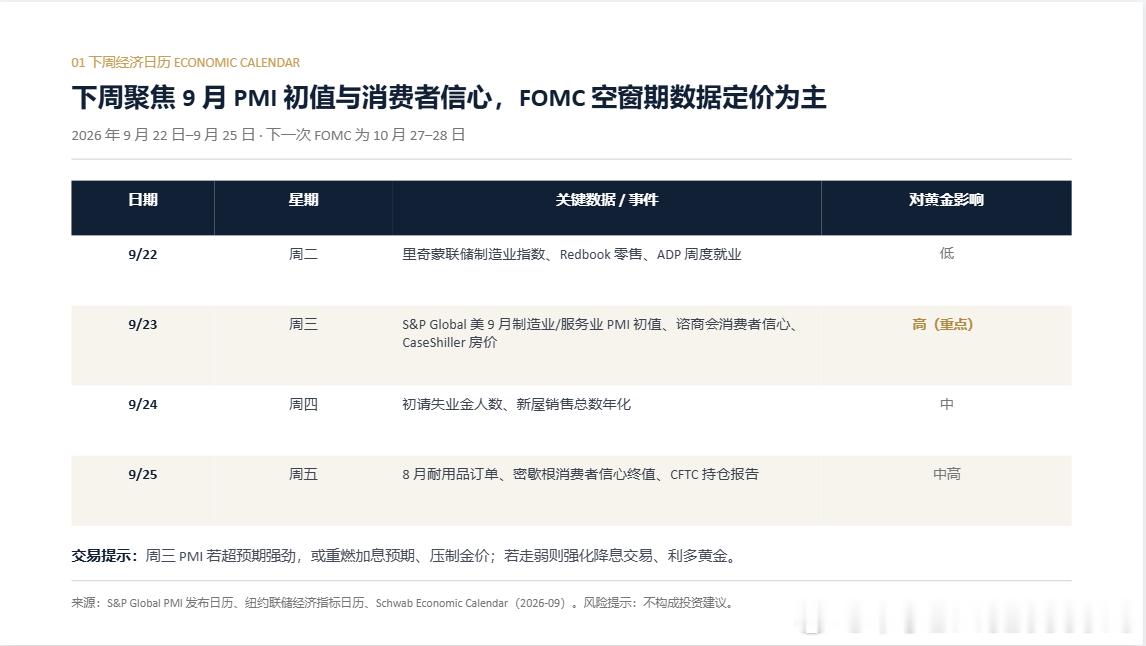Select the date cell '9/23'
1146x646 pixels.
(x=143, y=324)
